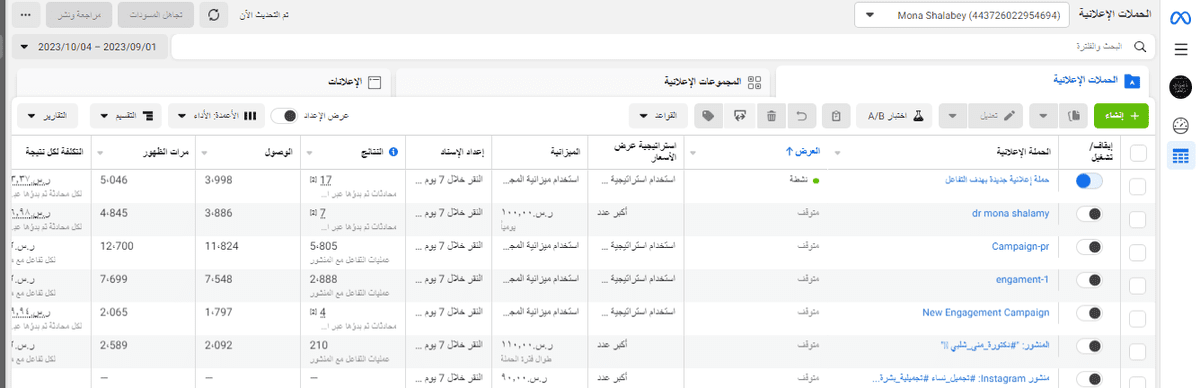Turn on the New Engagement Campaign toggle
1200x388 pixels.
(1089, 313)
